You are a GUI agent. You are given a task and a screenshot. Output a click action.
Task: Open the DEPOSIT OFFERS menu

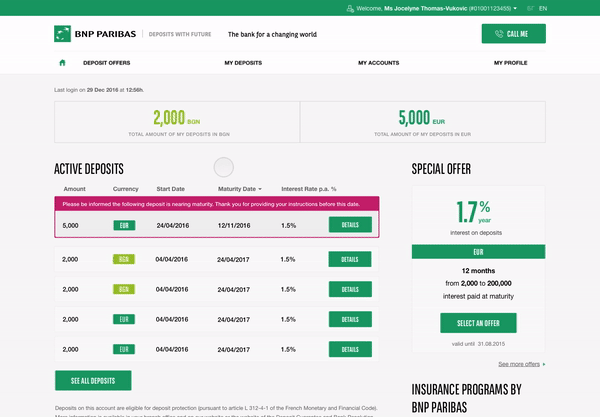(107, 63)
